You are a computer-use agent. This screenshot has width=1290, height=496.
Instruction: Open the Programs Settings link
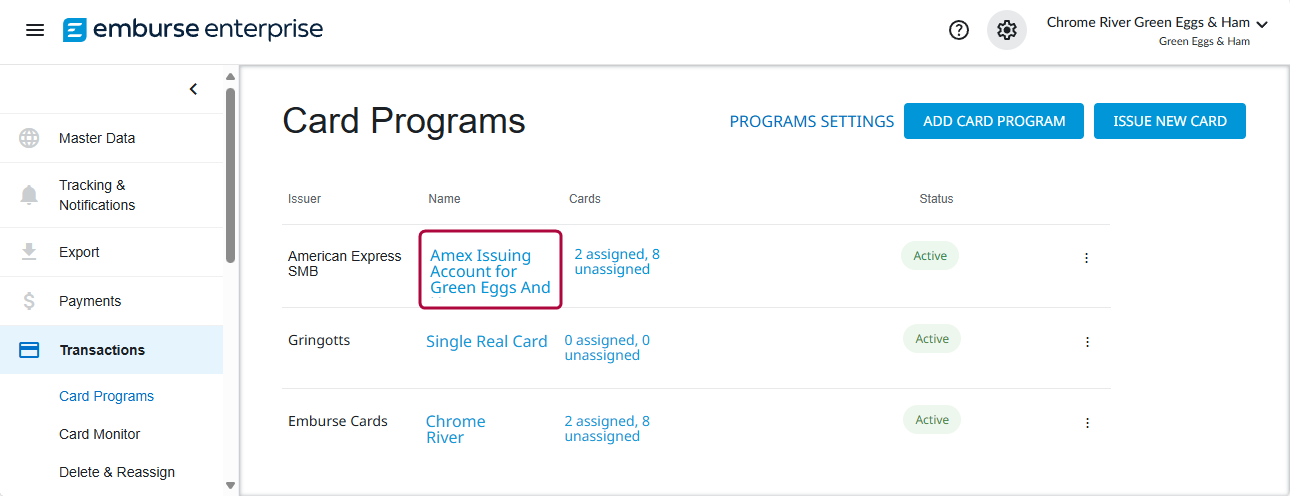point(811,121)
